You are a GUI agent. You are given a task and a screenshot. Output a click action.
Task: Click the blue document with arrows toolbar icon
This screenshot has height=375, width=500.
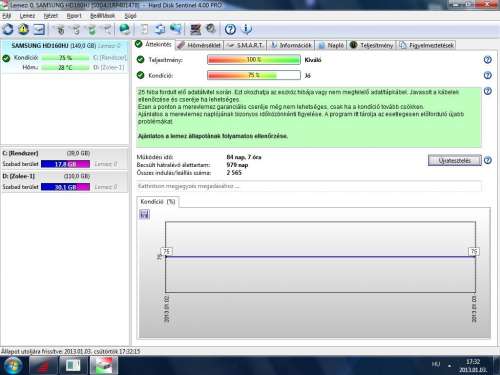[x=160, y=29]
